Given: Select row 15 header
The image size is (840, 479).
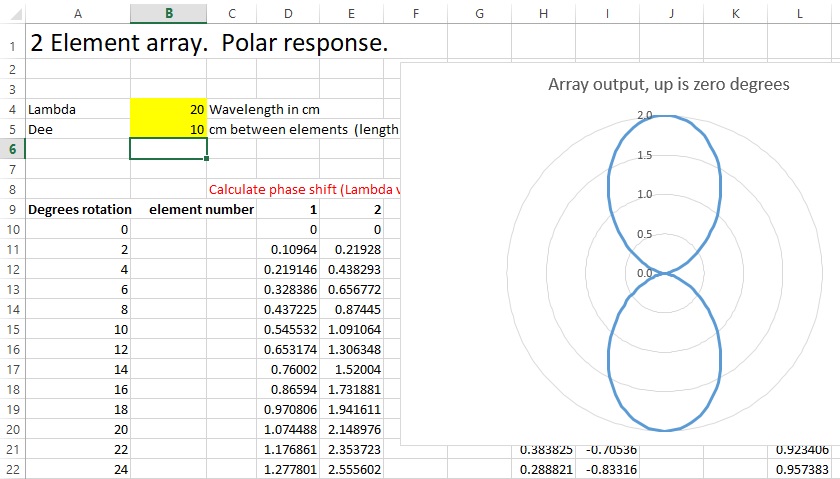Looking at the screenshot, I should click(12, 330).
